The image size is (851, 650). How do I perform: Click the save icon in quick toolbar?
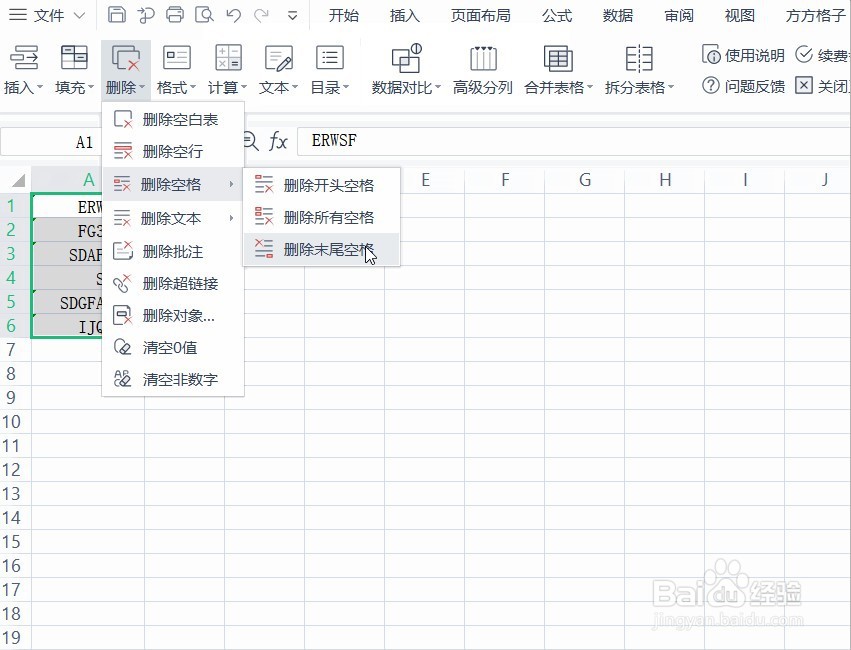coord(117,15)
